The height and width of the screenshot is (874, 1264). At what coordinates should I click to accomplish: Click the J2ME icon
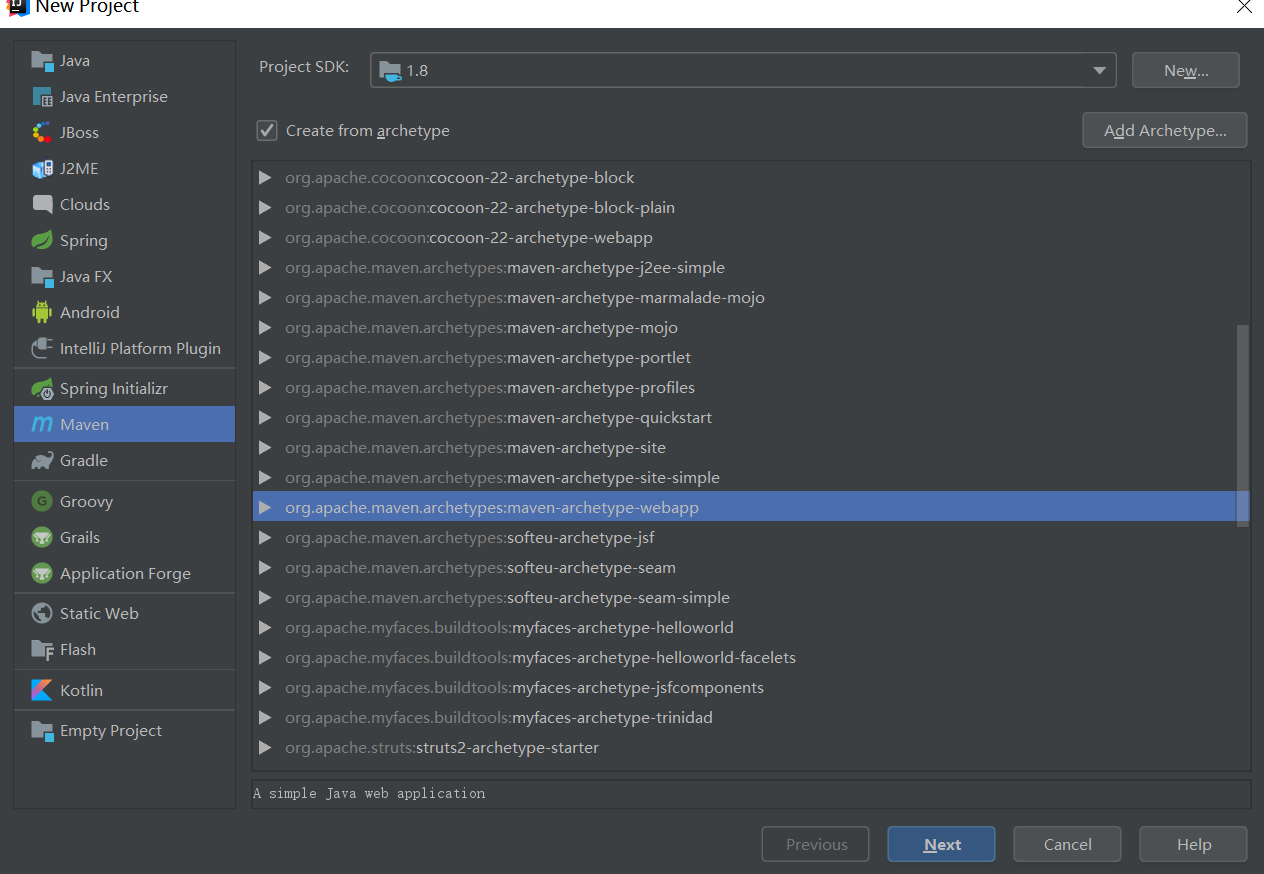[x=42, y=168]
